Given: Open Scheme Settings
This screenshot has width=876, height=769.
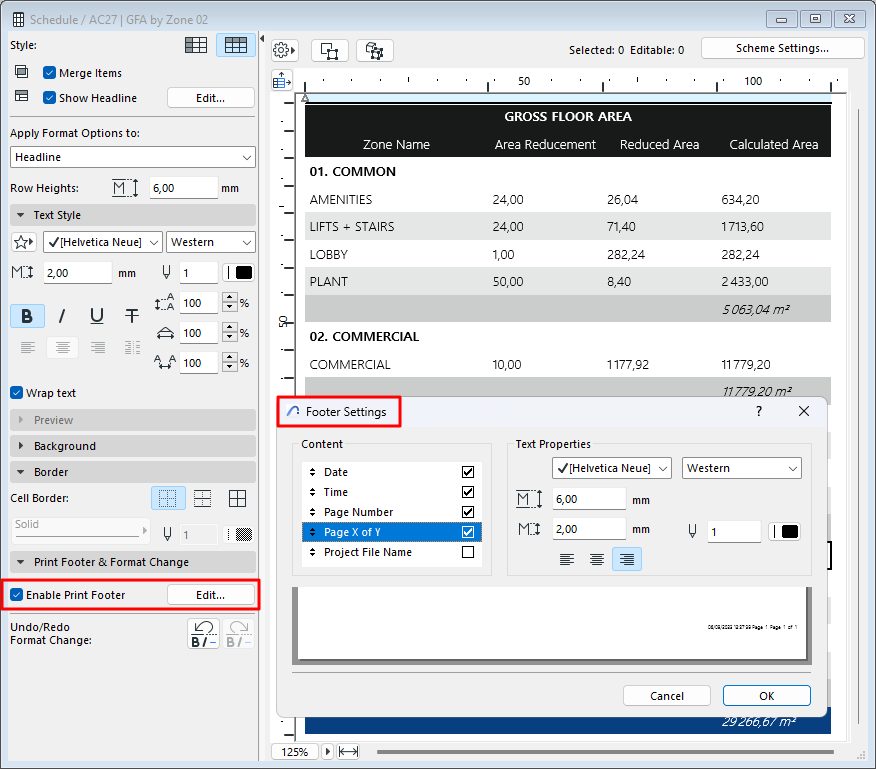Looking at the screenshot, I should tap(782, 48).
